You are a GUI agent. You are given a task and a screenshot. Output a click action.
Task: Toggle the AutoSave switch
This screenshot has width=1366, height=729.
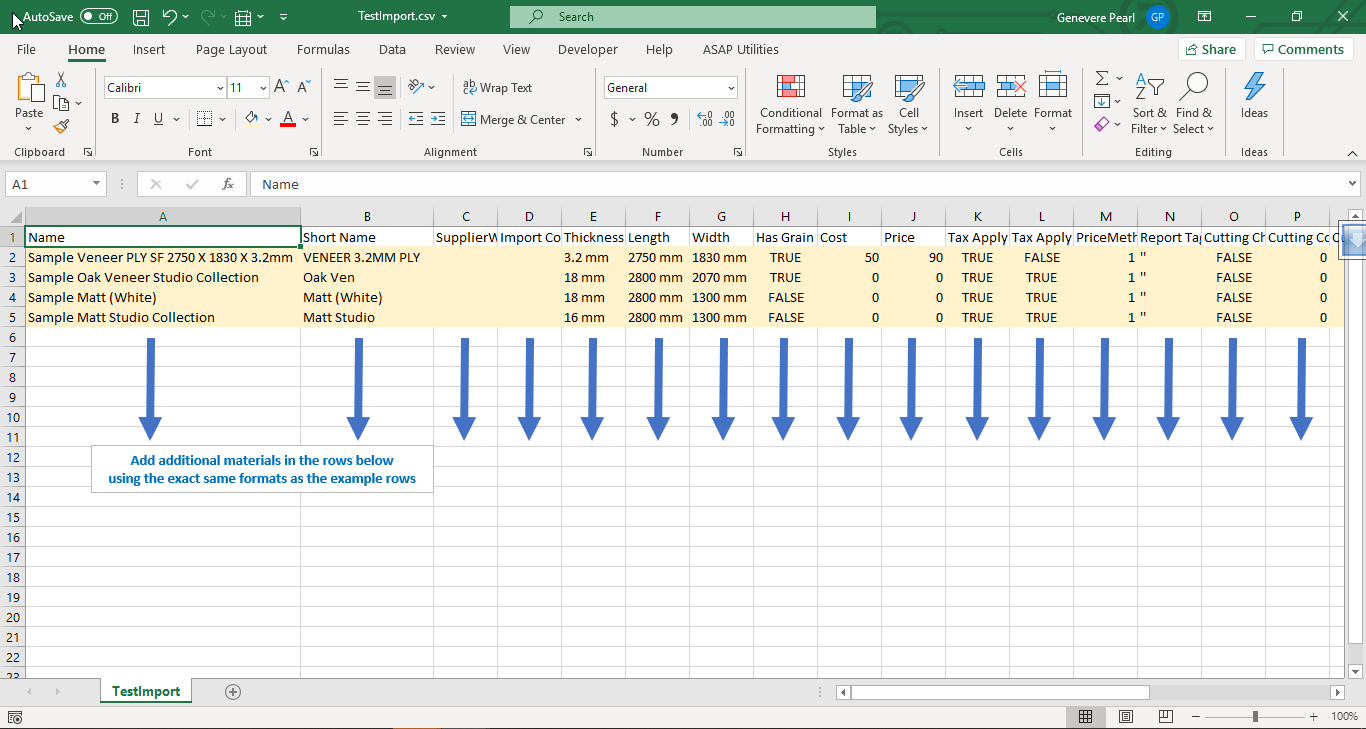pyautogui.click(x=98, y=17)
